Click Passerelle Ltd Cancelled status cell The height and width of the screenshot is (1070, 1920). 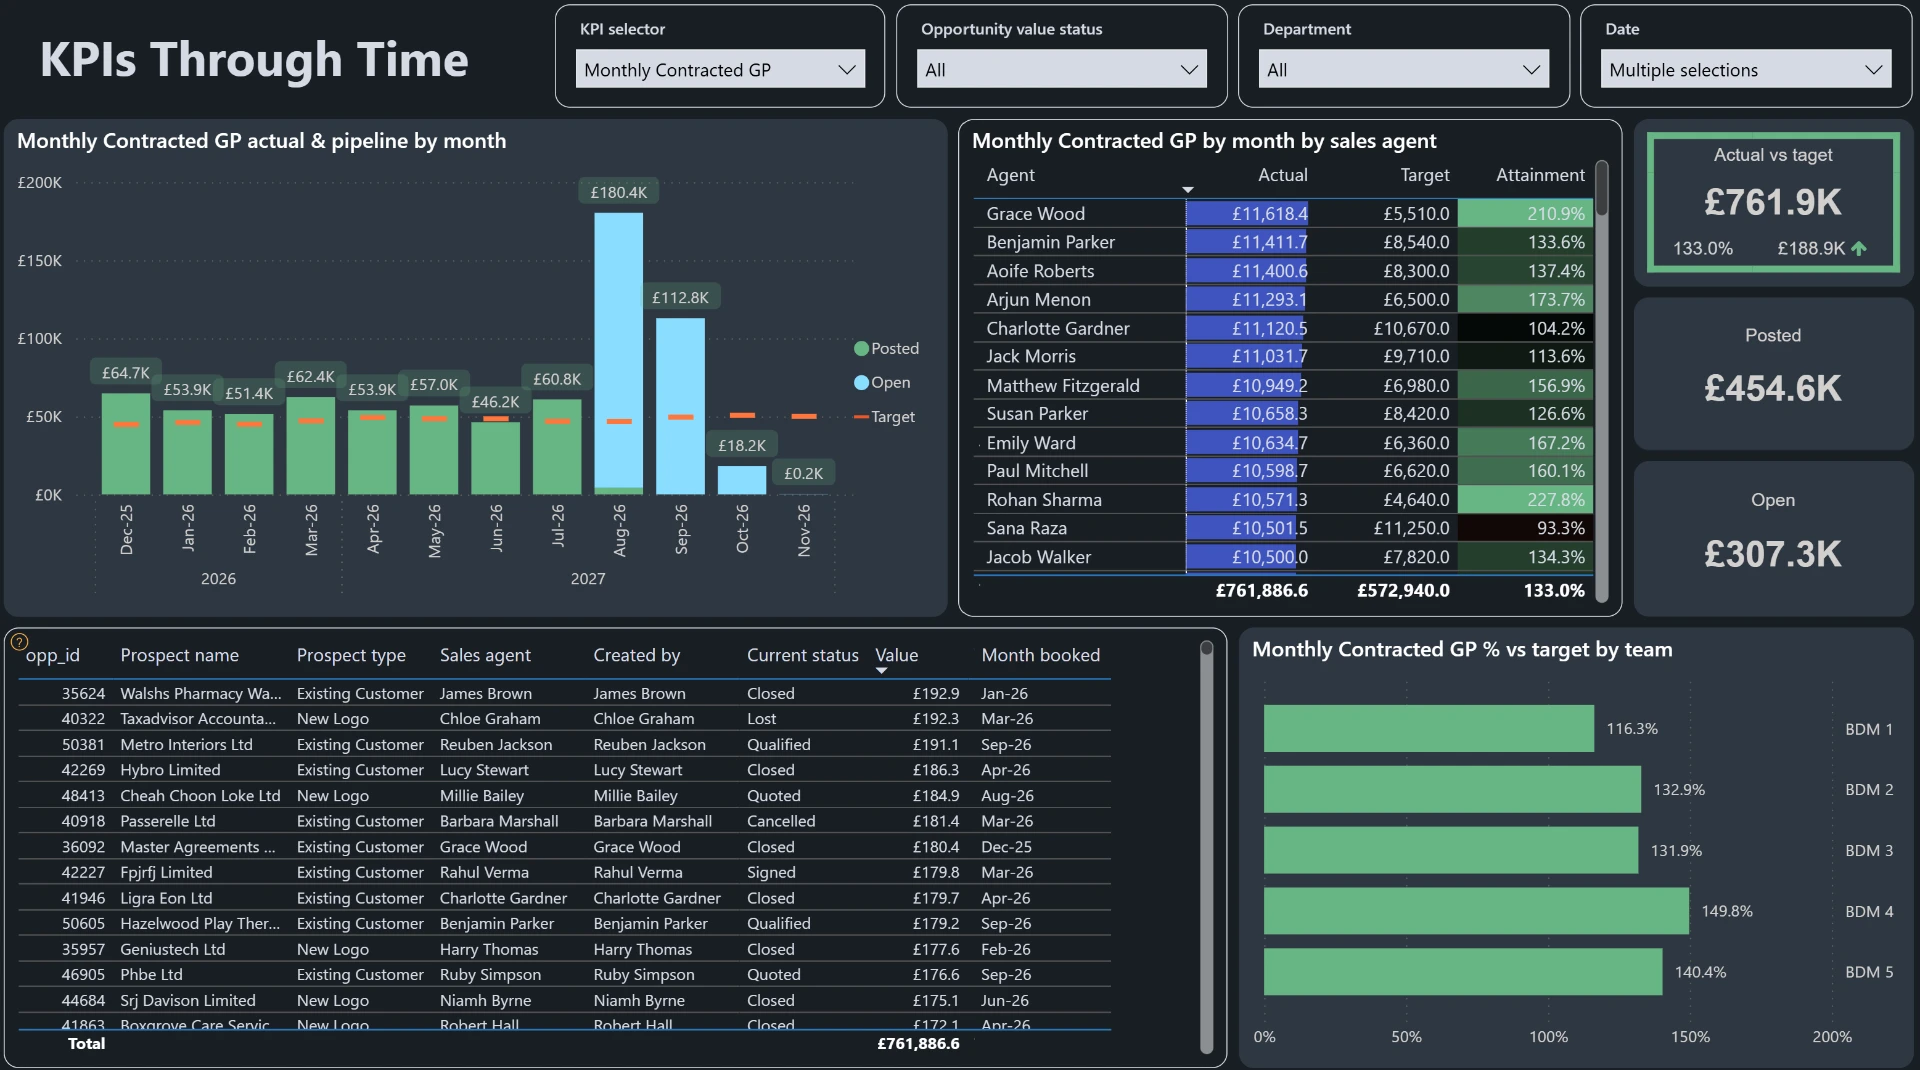tap(781, 821)
